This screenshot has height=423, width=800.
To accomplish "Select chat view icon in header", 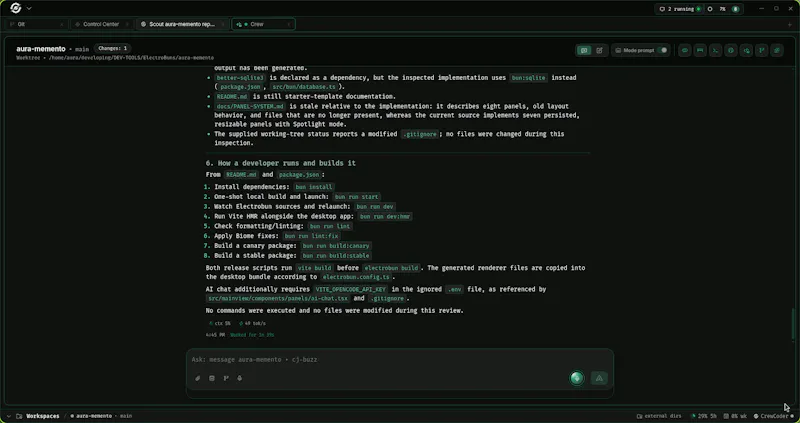I will (584, 50).
